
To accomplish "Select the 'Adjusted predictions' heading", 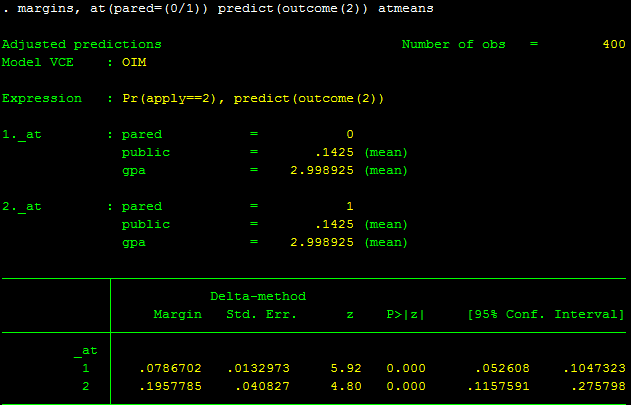I will 81,45.
